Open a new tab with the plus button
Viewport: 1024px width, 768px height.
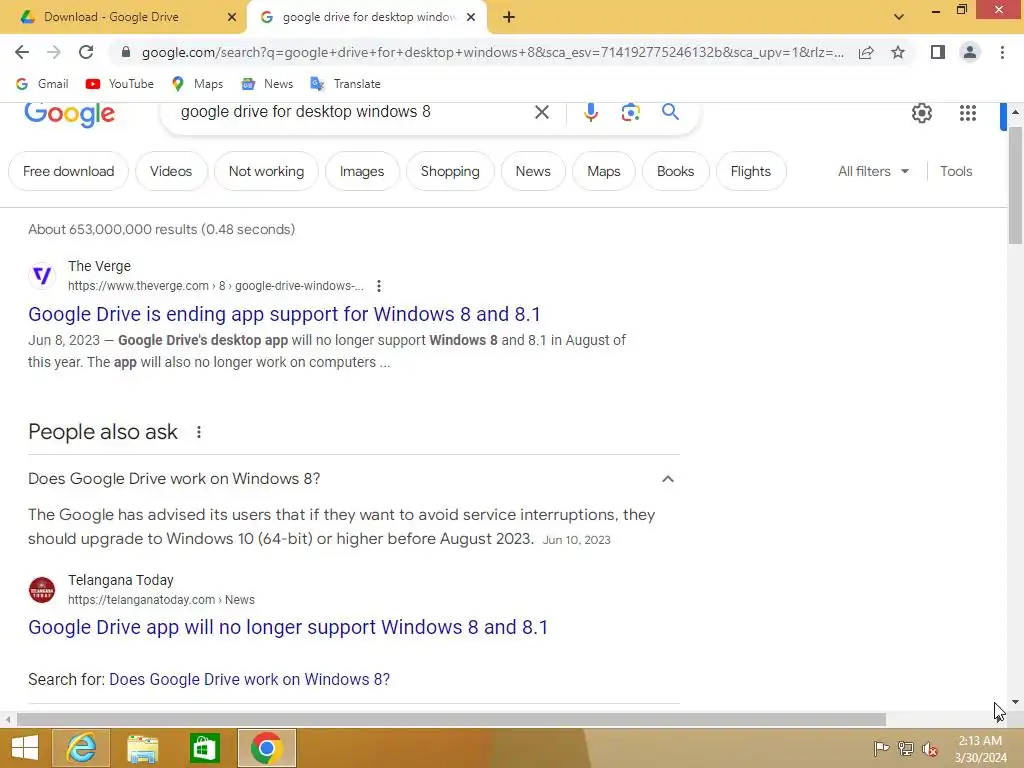pyautogui.click(x=509, y=17)
